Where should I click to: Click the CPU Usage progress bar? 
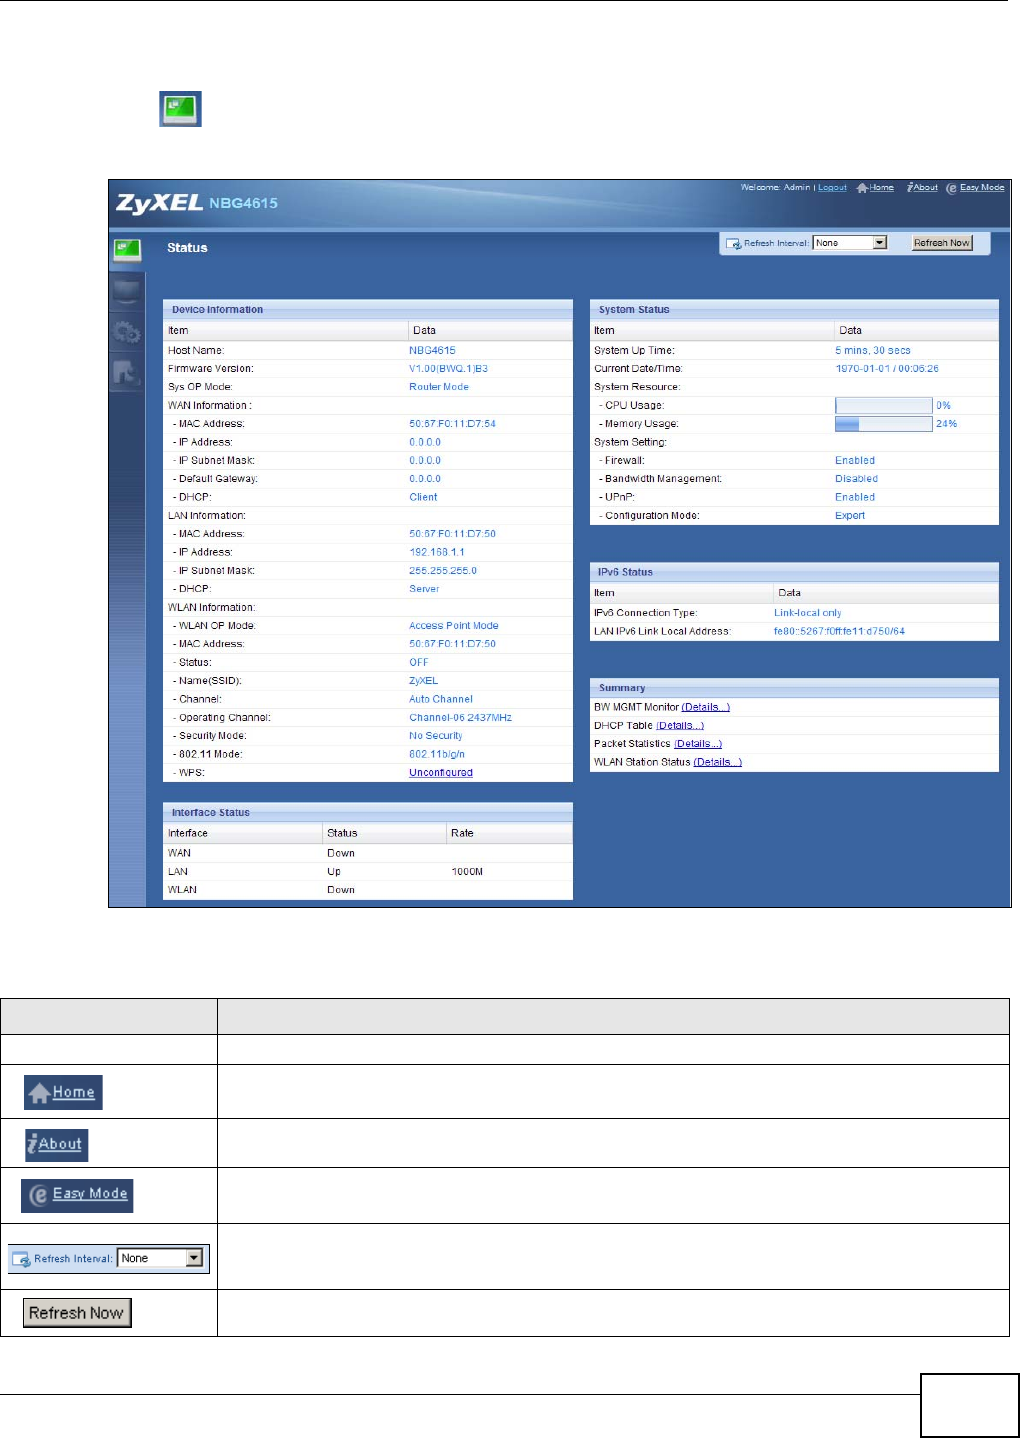tap(884, 405)
